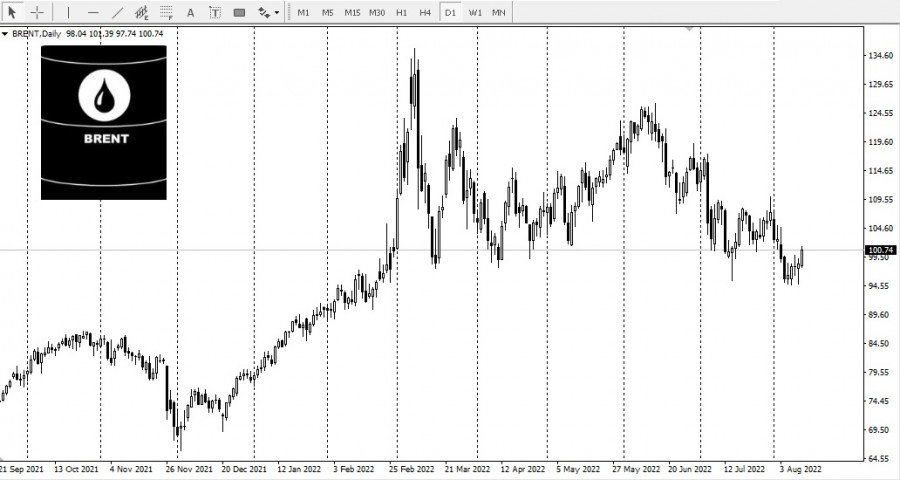
Task: Click the Text Label tool marked T
Action: click(215, 12)
